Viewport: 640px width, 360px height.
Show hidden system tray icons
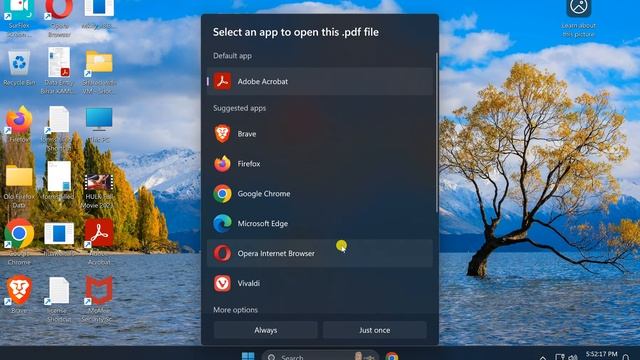click(x=543, y=358)
